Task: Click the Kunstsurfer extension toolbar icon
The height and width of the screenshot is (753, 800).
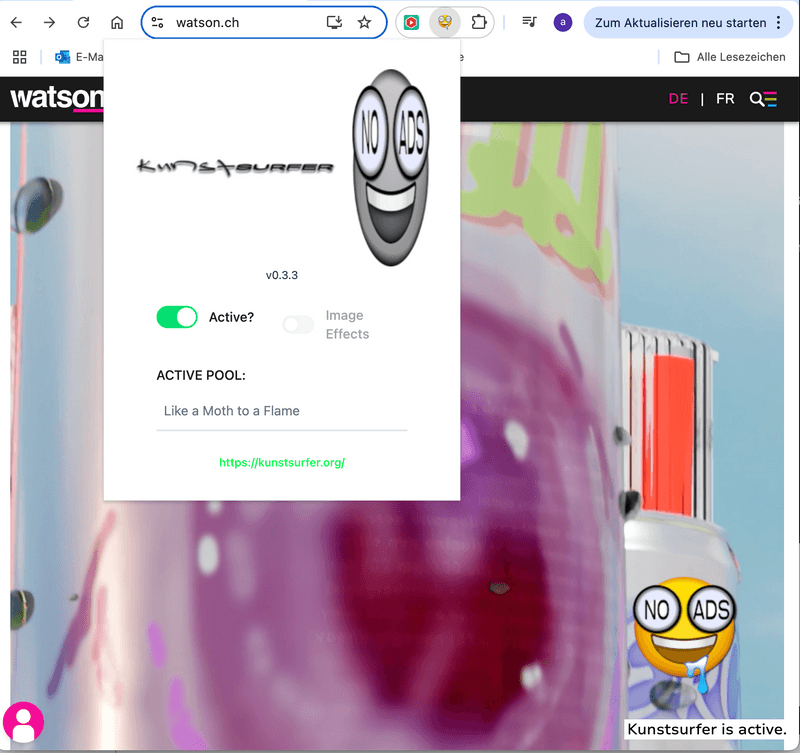Action: point(445,22)
